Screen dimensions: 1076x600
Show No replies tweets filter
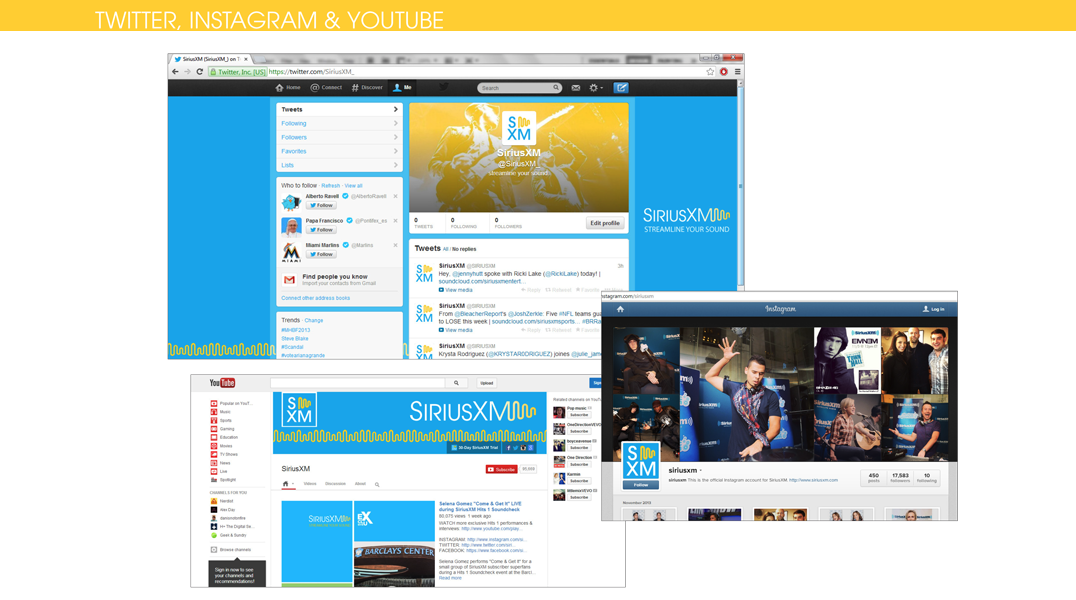click(x=464, y=249)
